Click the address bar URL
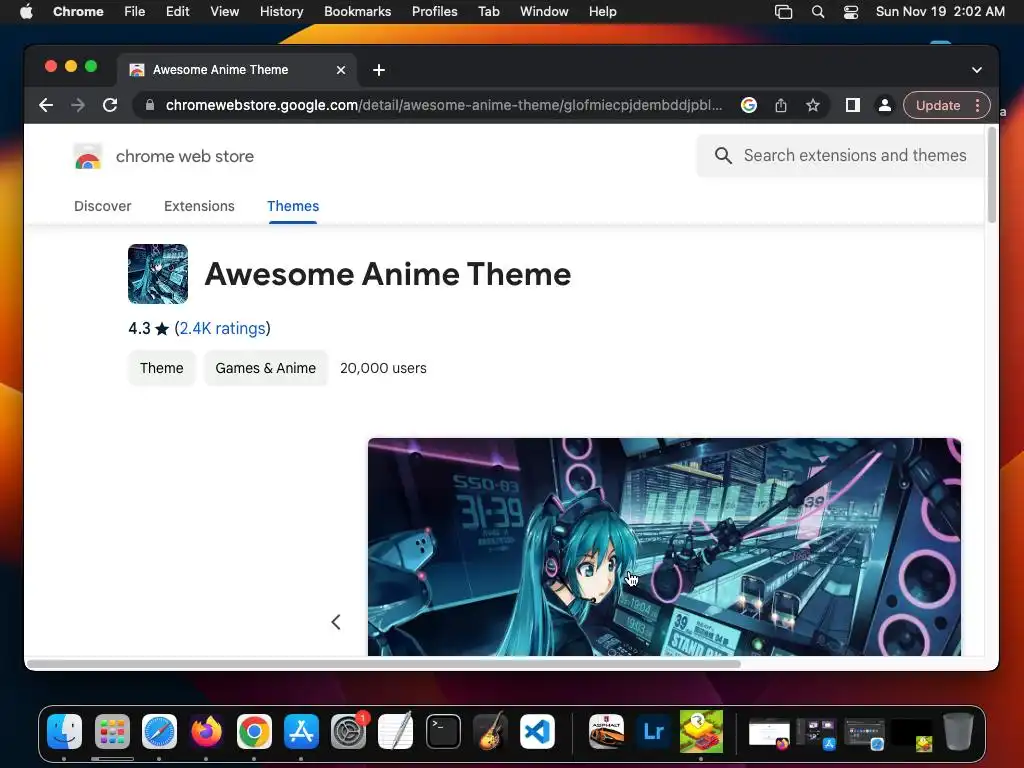 coord(444,105)
